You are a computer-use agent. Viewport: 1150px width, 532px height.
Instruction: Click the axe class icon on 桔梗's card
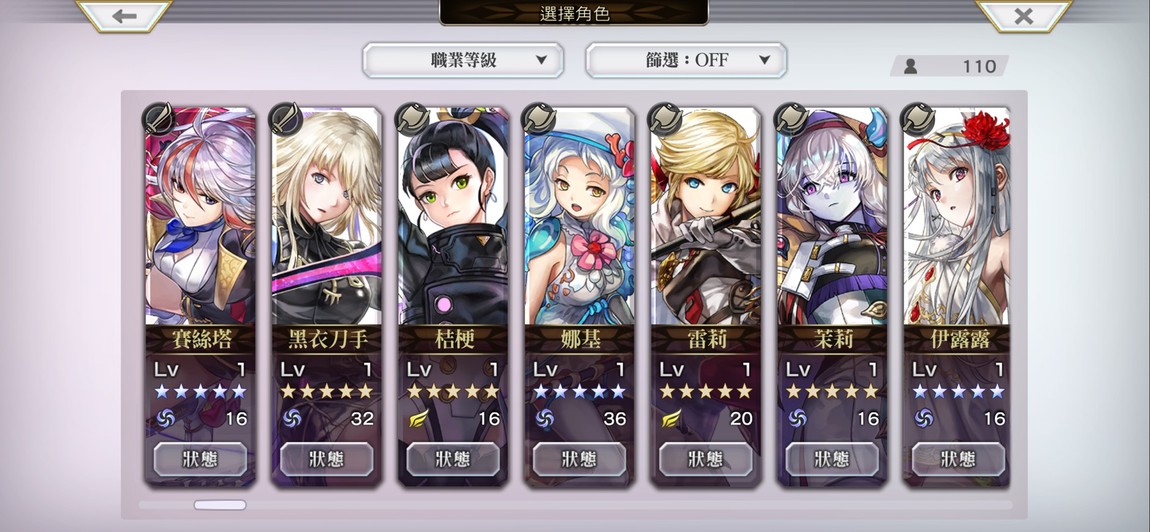tap(411, 117)
